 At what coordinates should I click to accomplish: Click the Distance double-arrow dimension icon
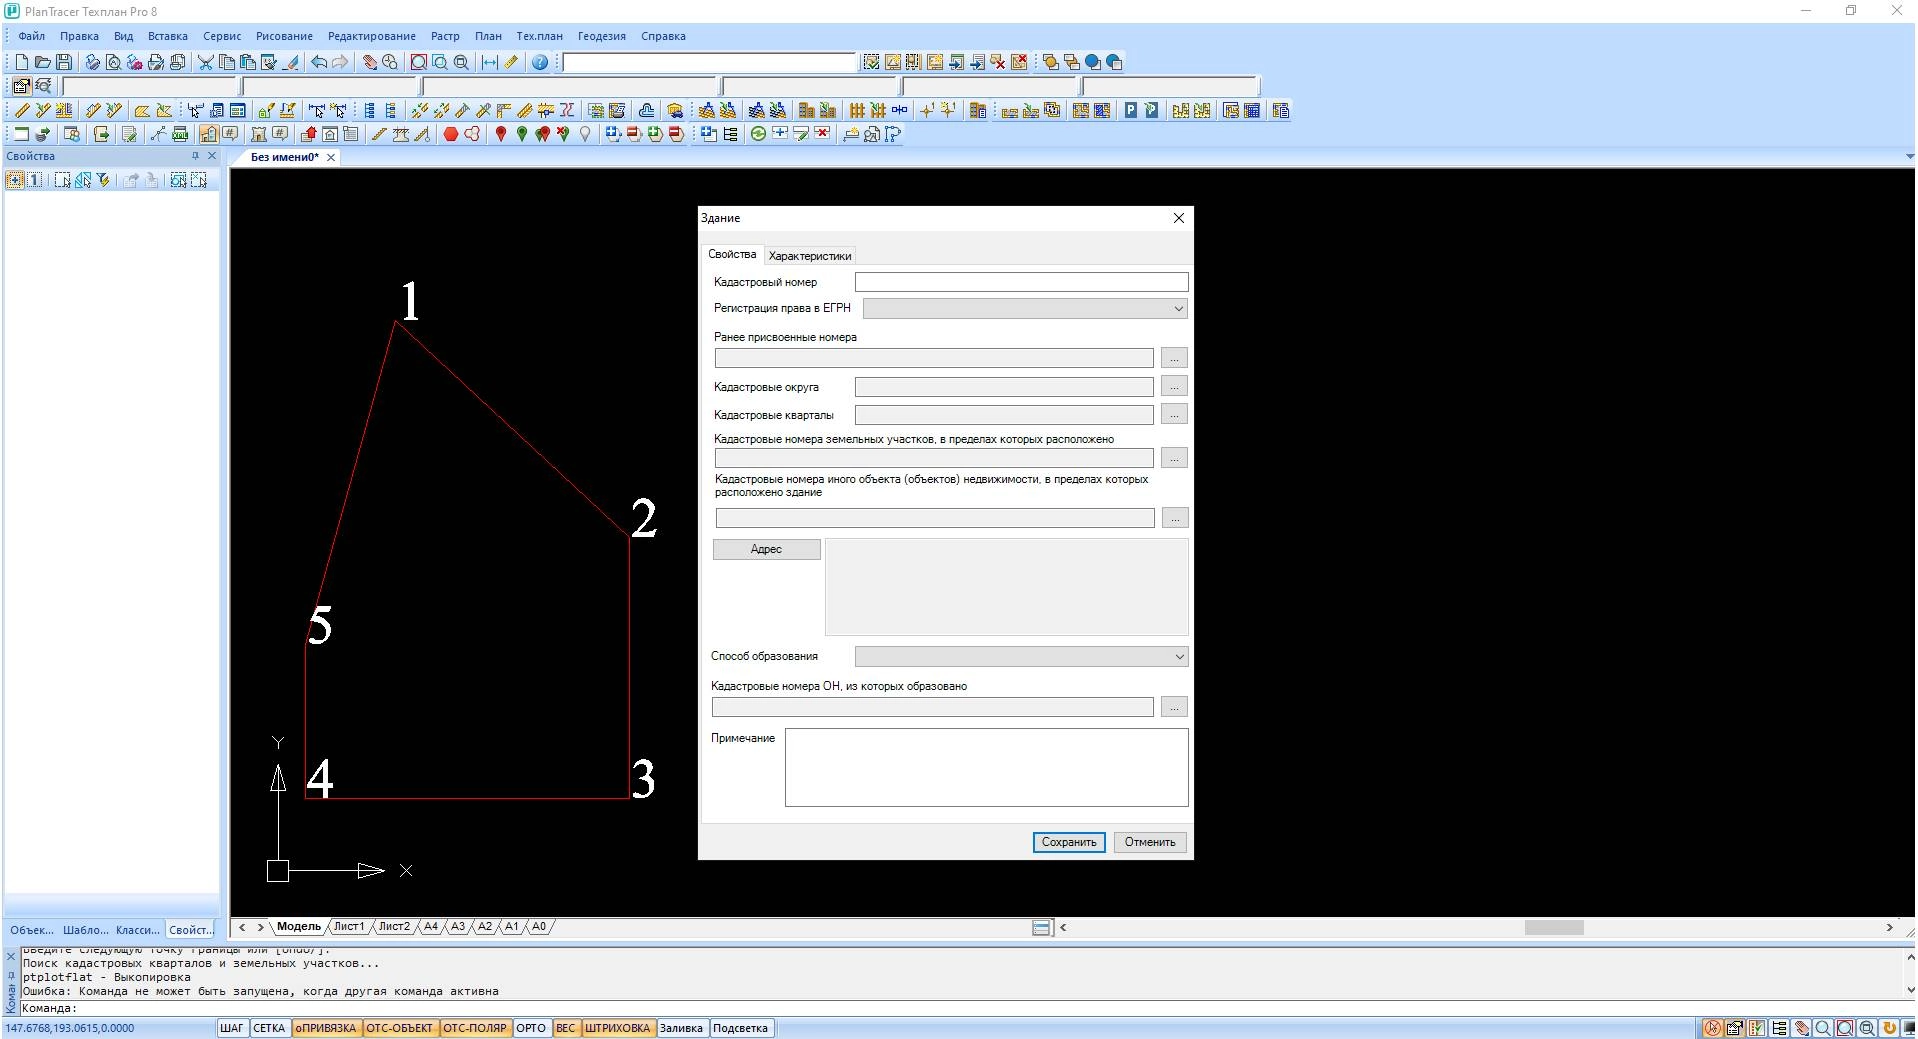click(x=489, y=62)
